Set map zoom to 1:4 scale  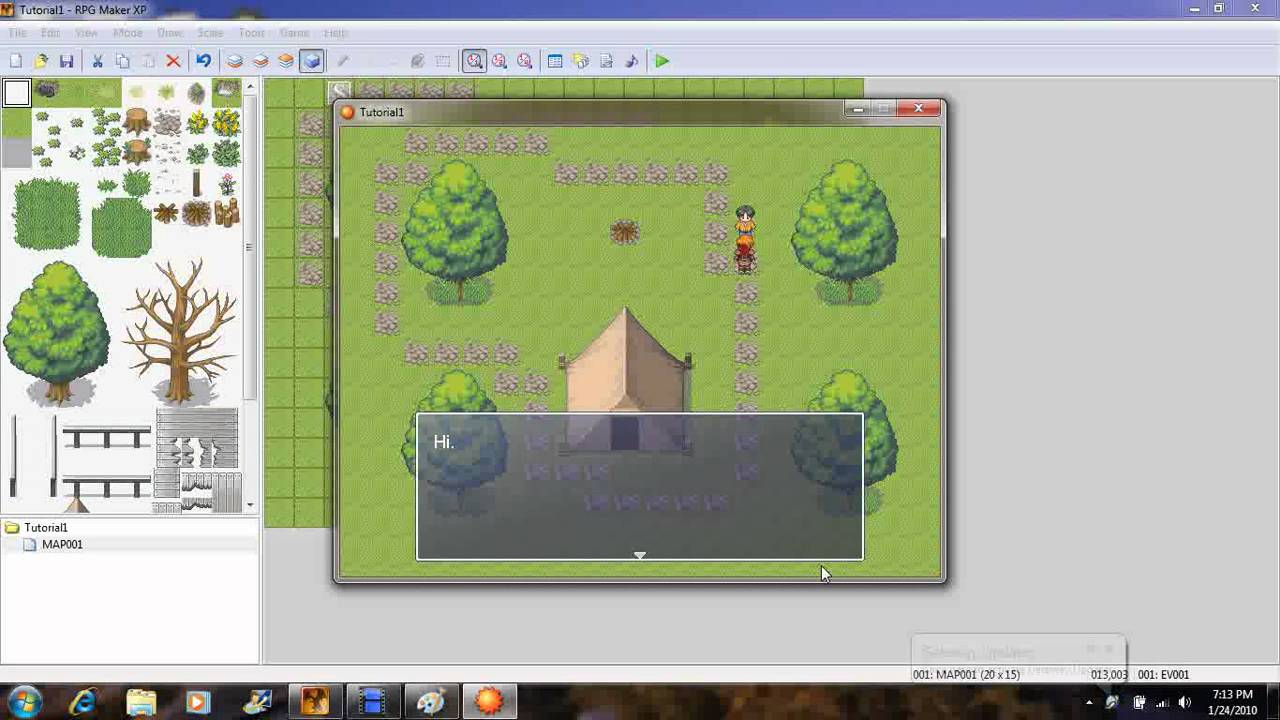pos(524,61)
